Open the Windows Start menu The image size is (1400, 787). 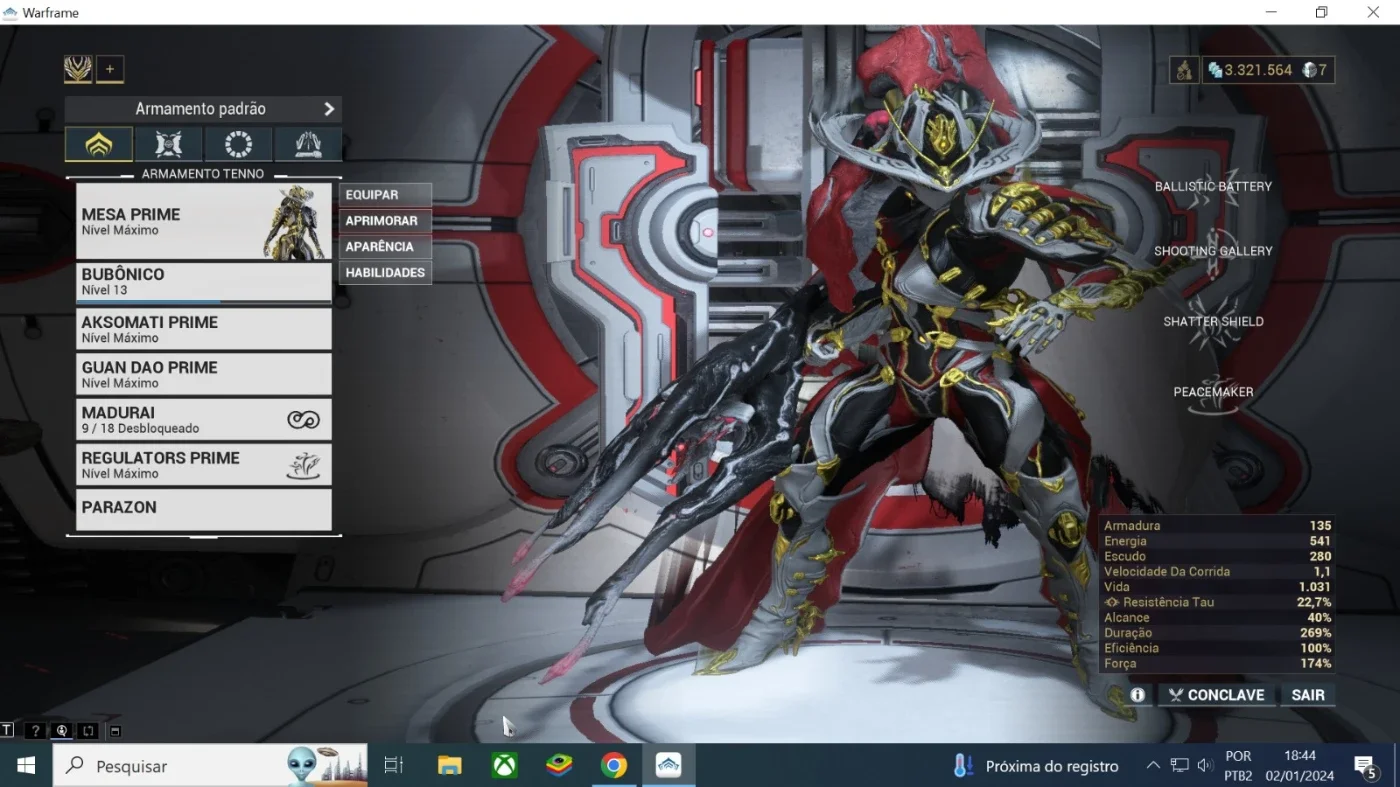point(26,766)
